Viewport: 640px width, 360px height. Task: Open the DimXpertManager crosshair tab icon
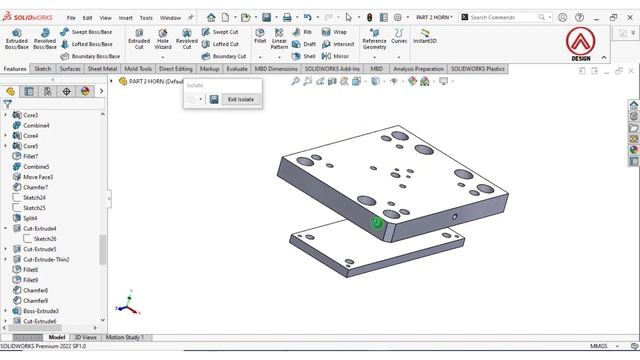67,91
